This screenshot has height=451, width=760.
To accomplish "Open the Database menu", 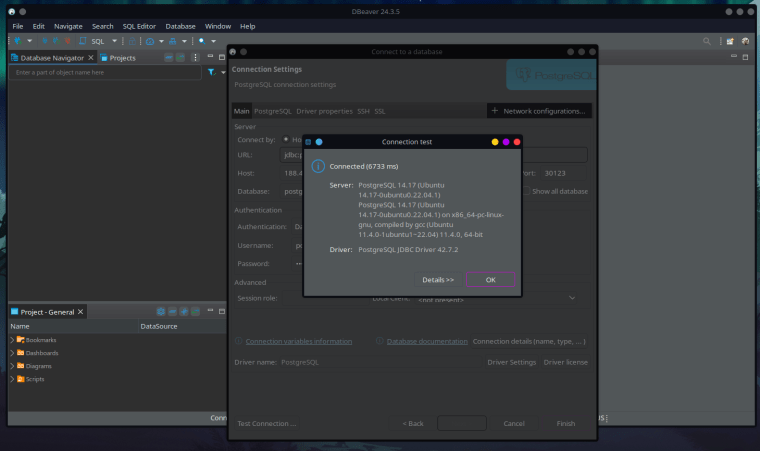I will point(180,26).
